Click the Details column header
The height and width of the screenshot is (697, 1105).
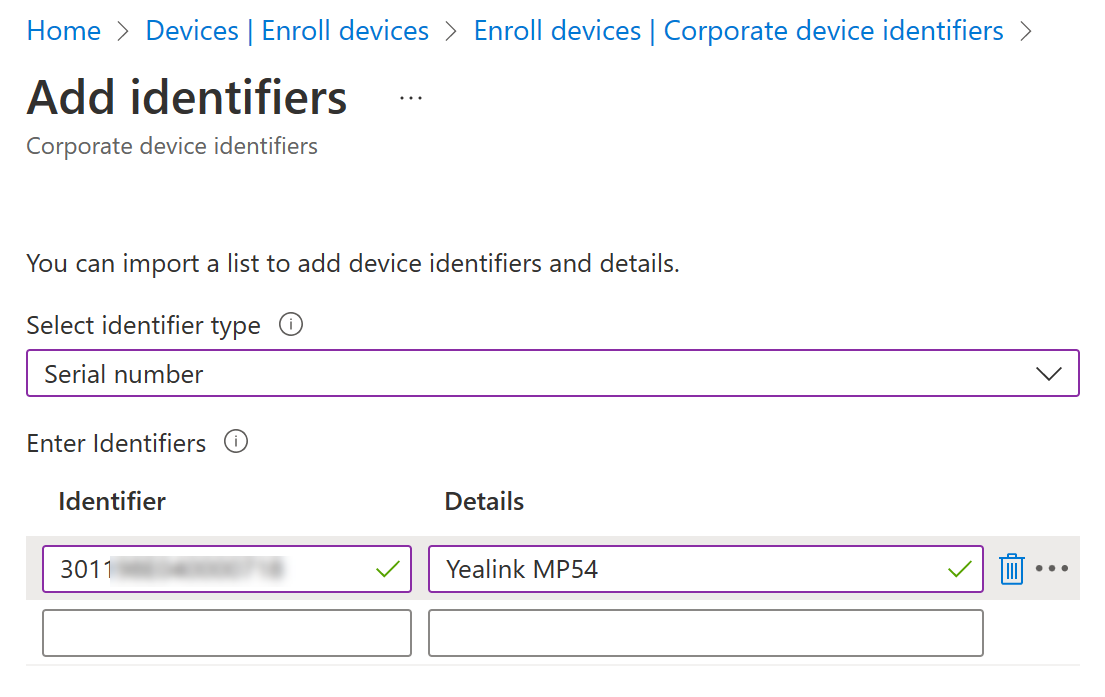click(484, 501)
